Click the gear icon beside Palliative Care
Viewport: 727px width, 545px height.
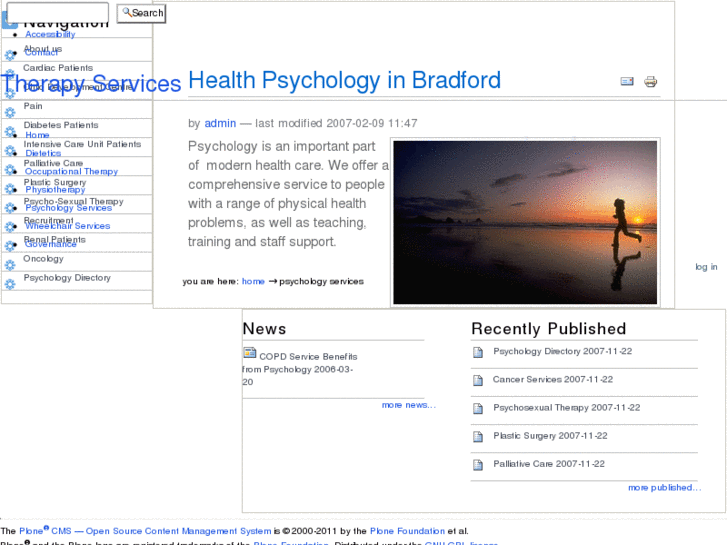coord(10,170)
